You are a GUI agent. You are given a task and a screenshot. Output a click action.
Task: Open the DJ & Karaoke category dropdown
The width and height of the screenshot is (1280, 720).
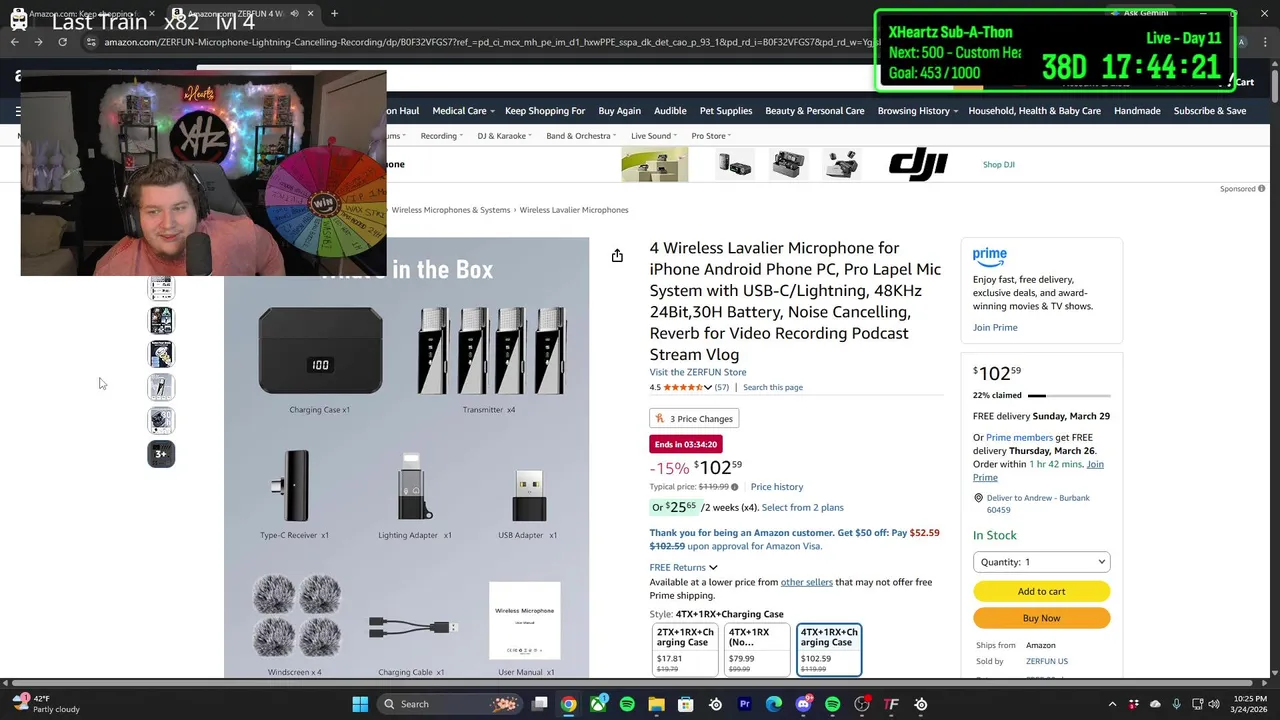coord(504,136)
